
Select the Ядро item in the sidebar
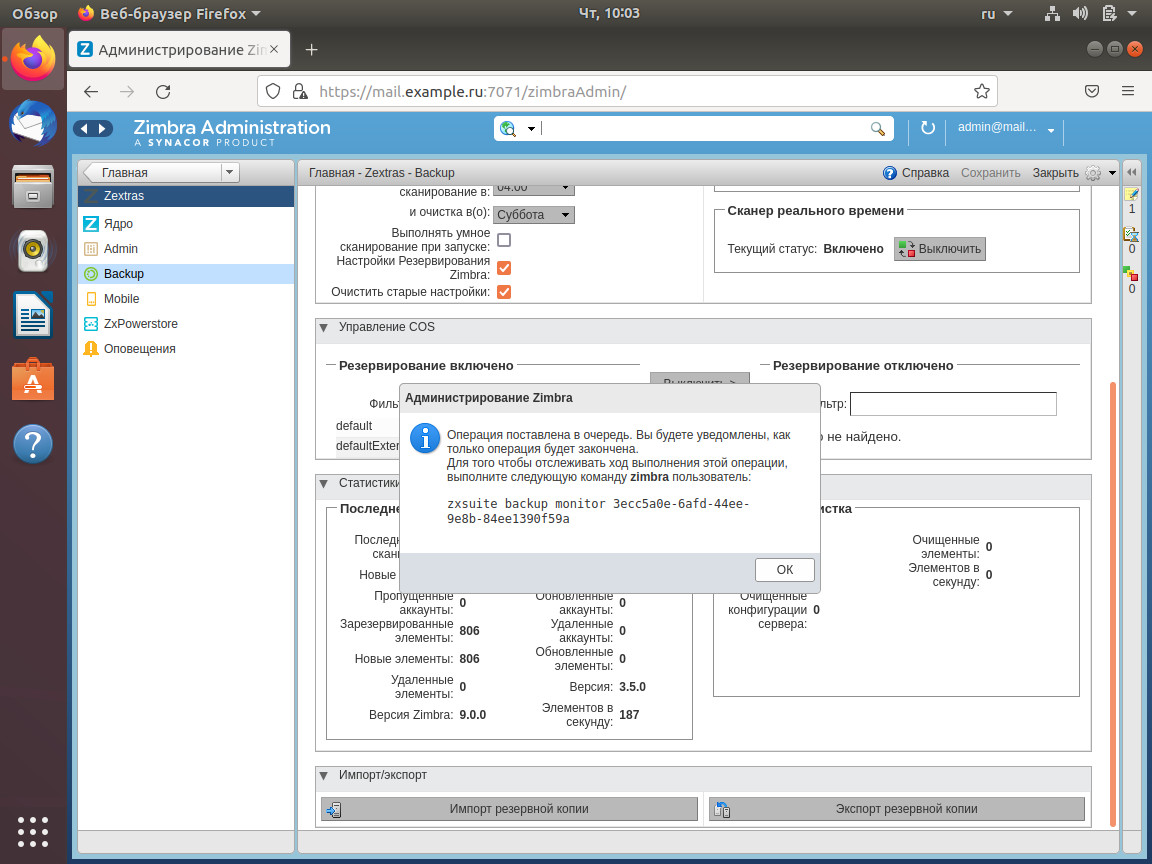118,224
